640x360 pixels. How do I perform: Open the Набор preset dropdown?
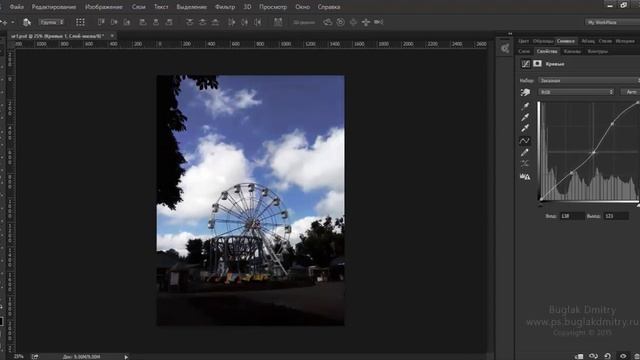click(589, 81)
